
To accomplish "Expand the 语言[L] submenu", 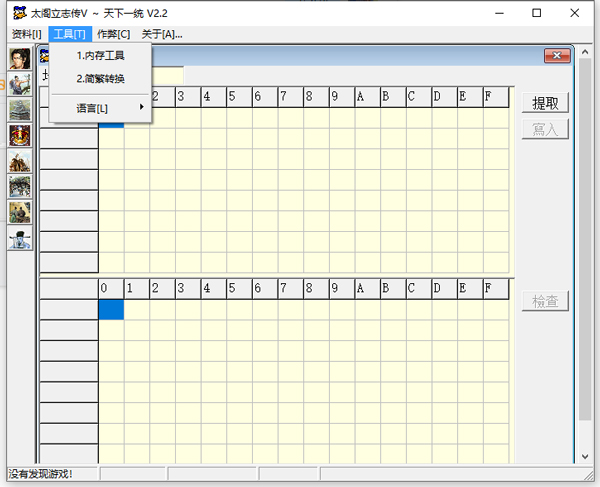I will pos(100,109).
